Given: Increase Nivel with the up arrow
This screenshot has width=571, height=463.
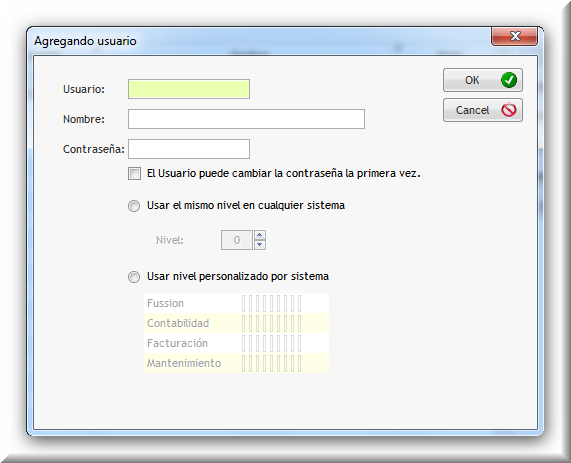Looking at the screenshot, I should coord(260,235).
